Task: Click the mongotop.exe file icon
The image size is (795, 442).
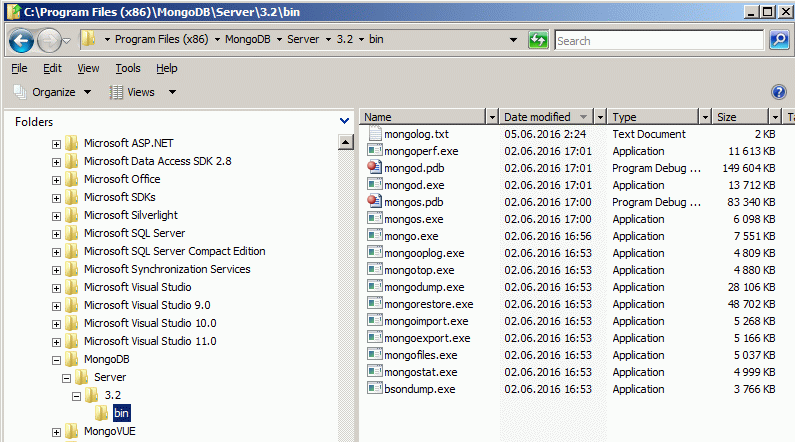Action: (375, 270)
